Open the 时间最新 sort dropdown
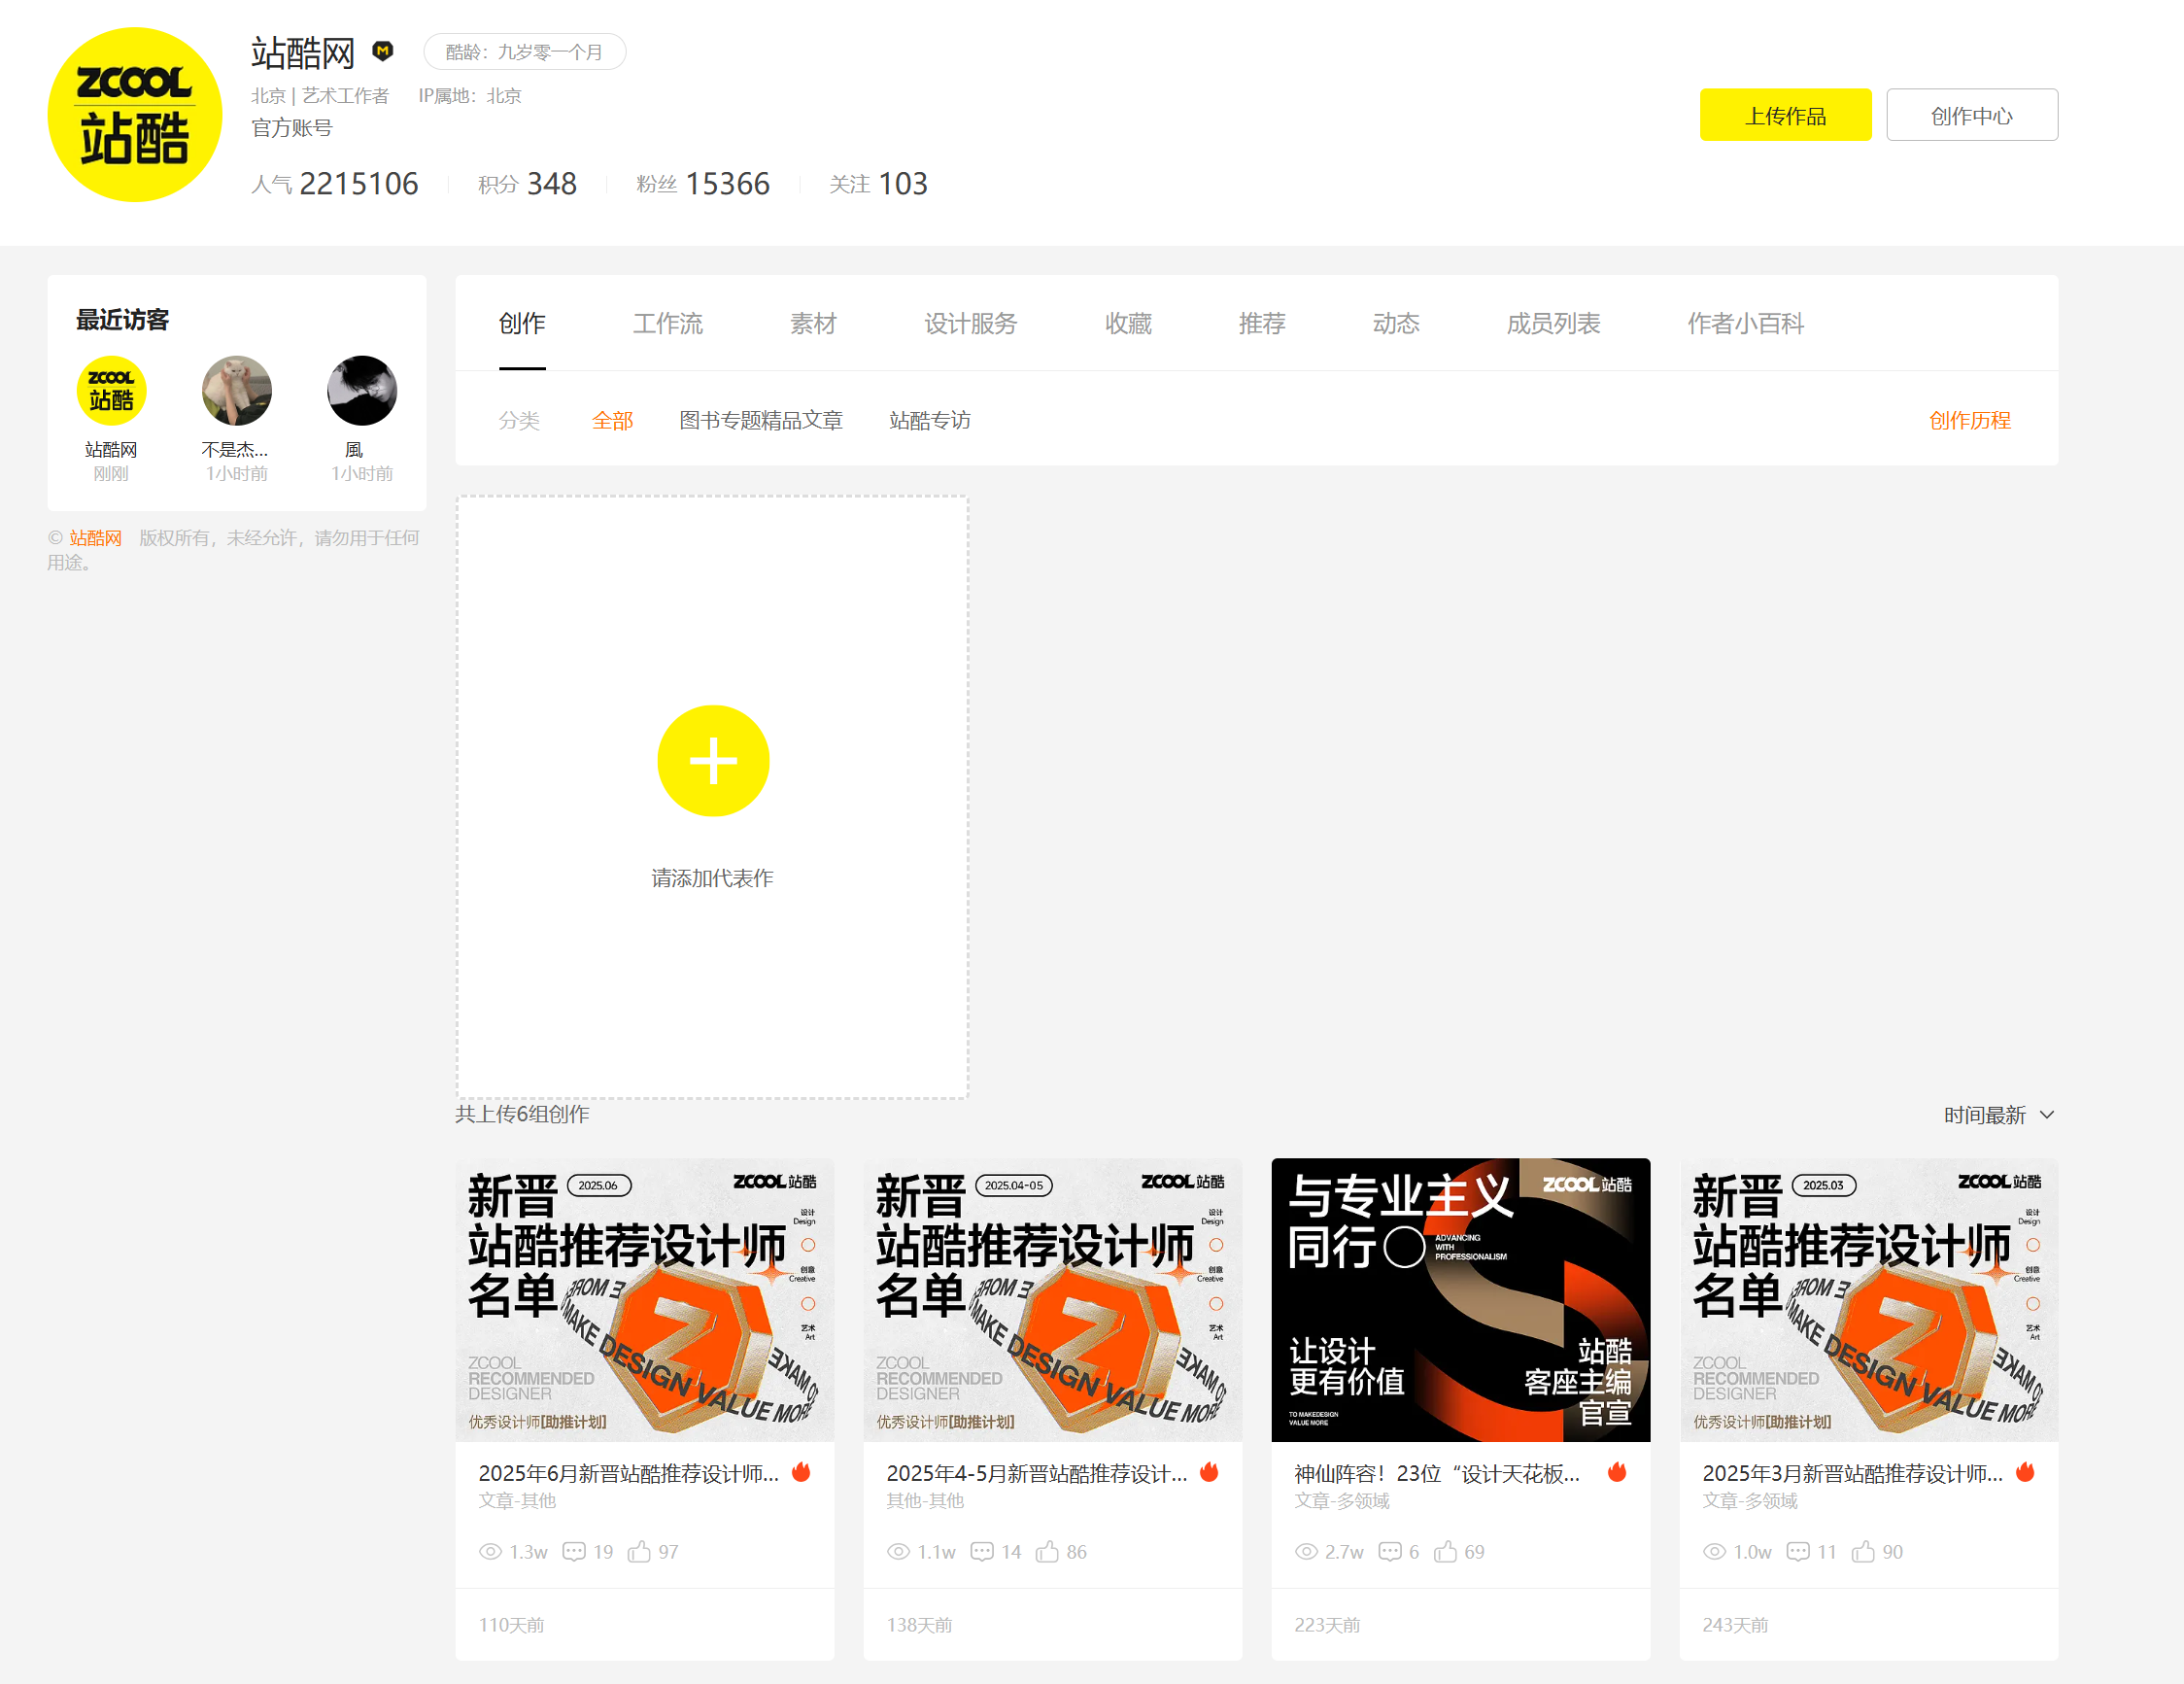 [x=1998, y=1115]
